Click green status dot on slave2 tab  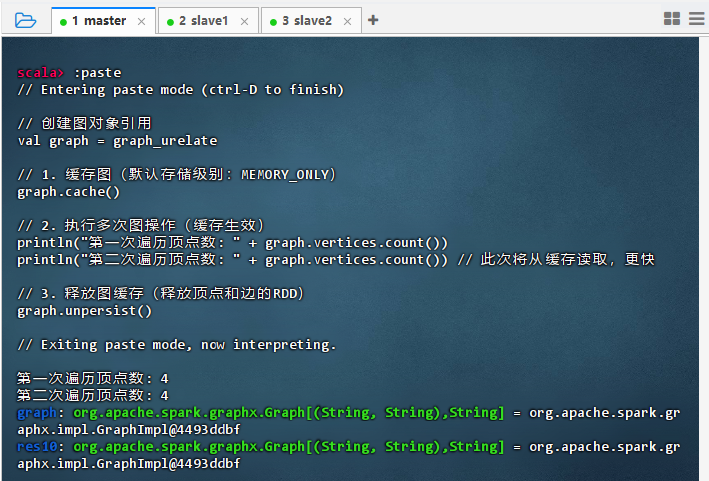pos(273,22)
